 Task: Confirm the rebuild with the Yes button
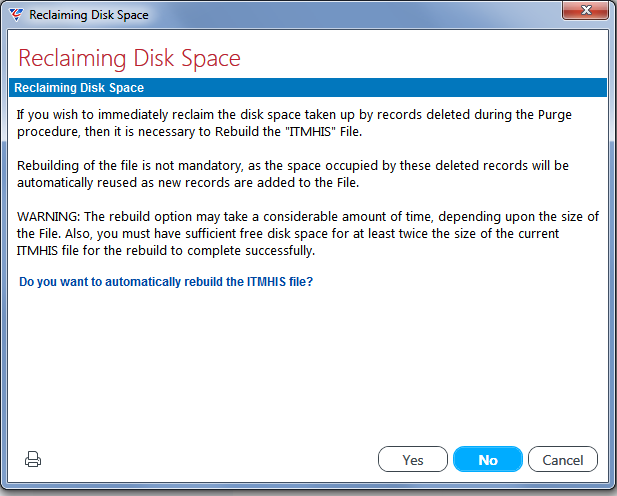coord(413,459)
